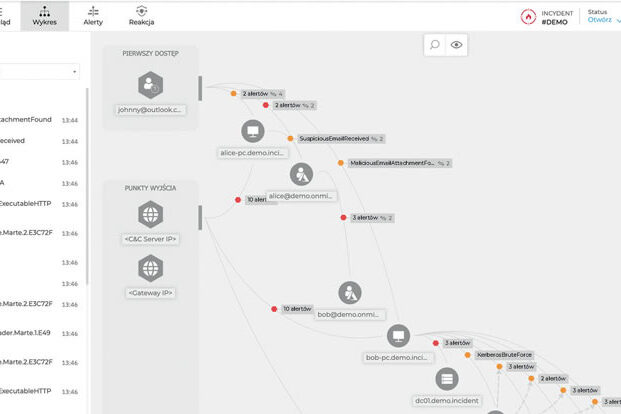The width and height of the screenshot is (621, 414).
Task: Click the incident flame icon beside #DEMO
Action: click(x=528, y=16)
